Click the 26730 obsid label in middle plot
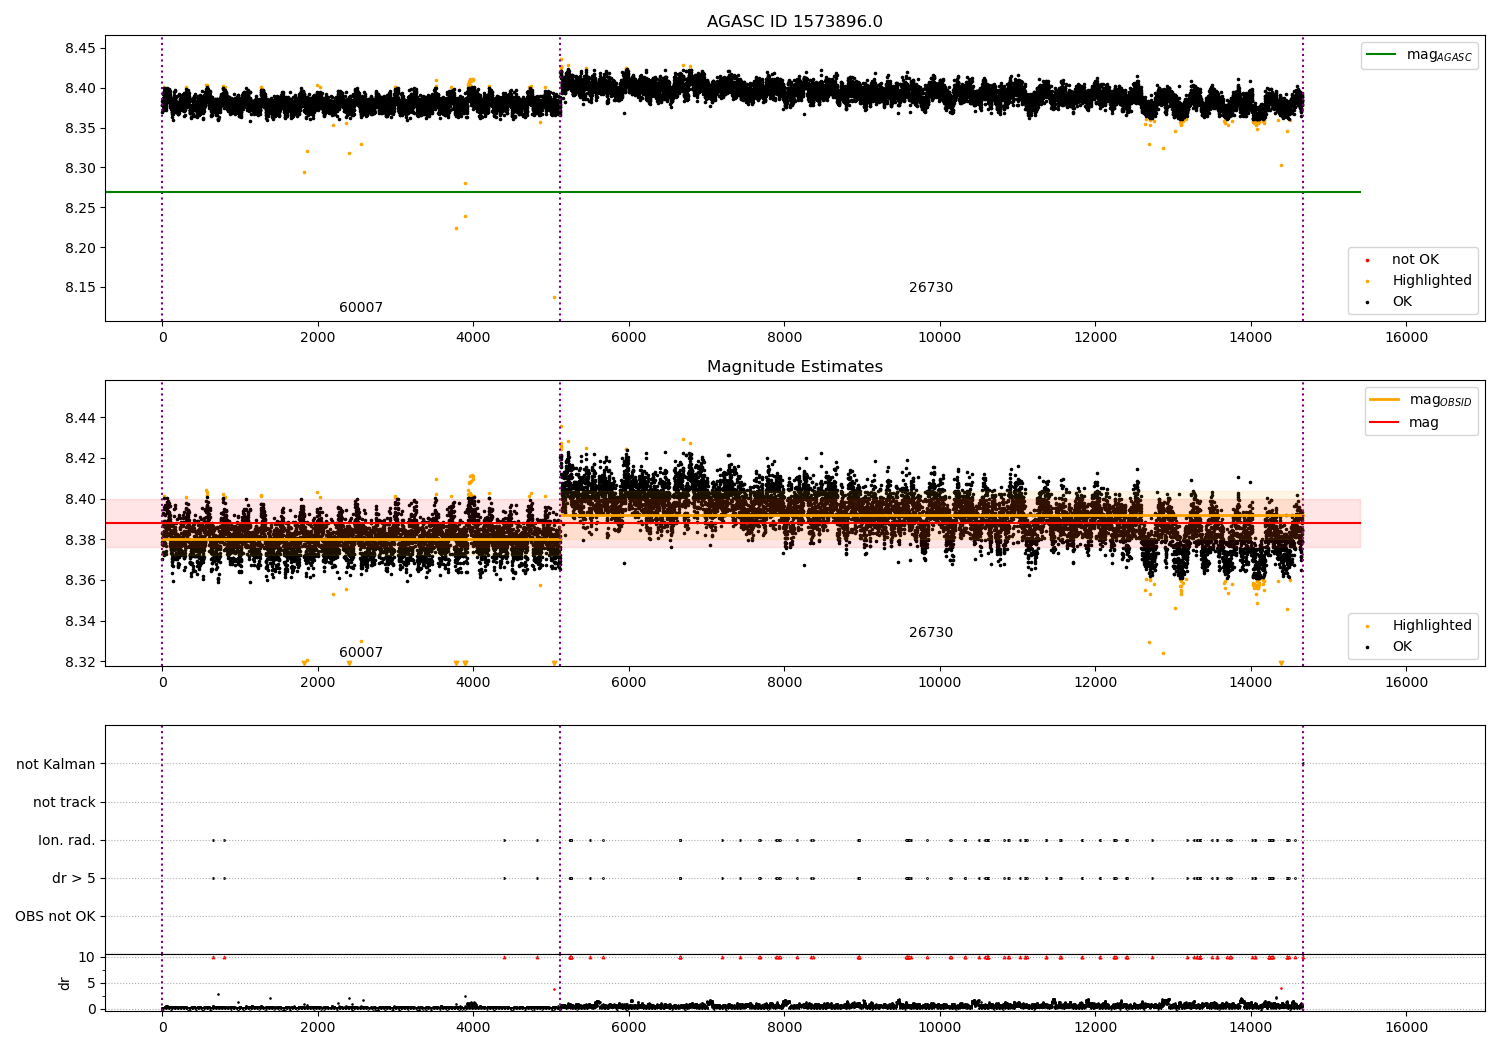Image resolution: width=1500 pixels, height=1050 pixels. pos(931,633)
